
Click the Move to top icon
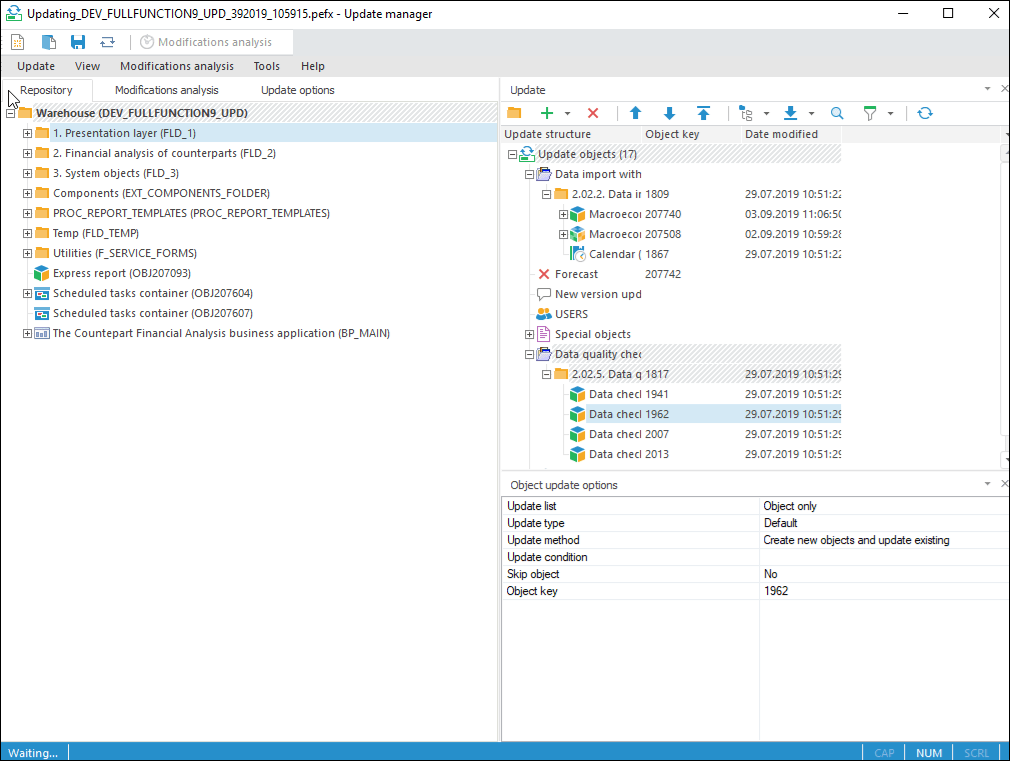click(703, 114)
